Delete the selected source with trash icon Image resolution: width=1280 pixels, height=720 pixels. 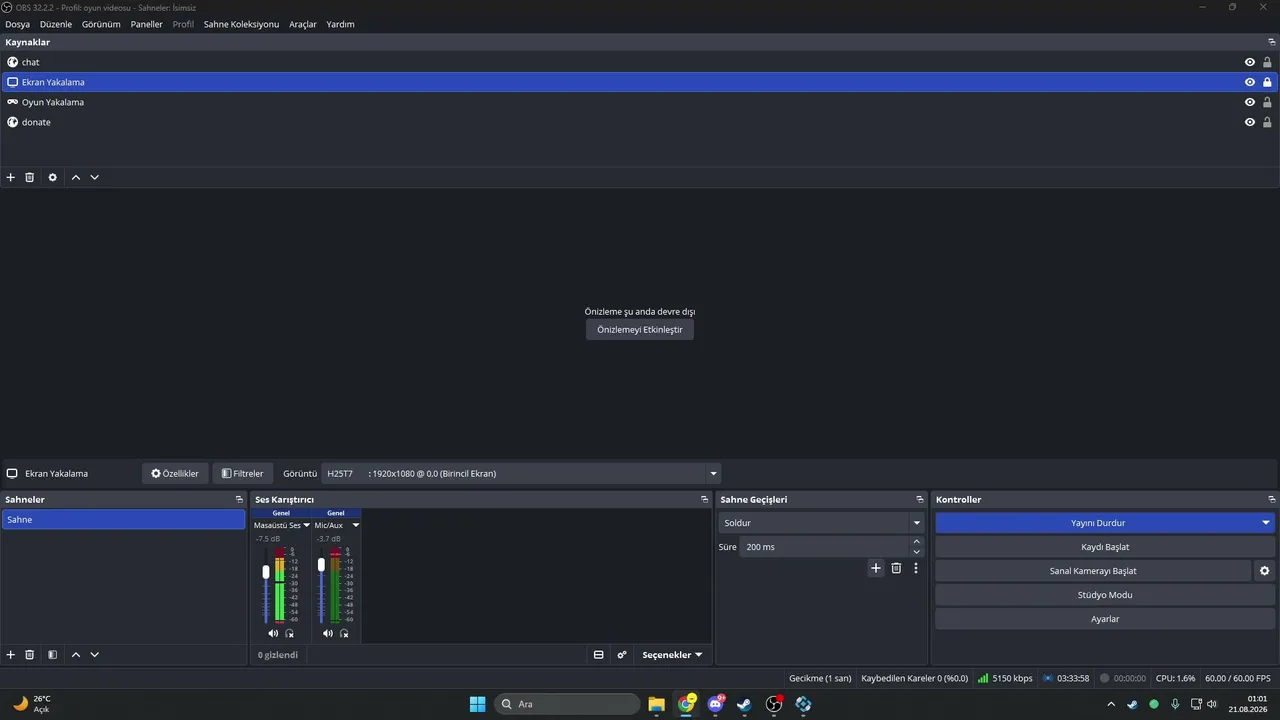point(30,177)
